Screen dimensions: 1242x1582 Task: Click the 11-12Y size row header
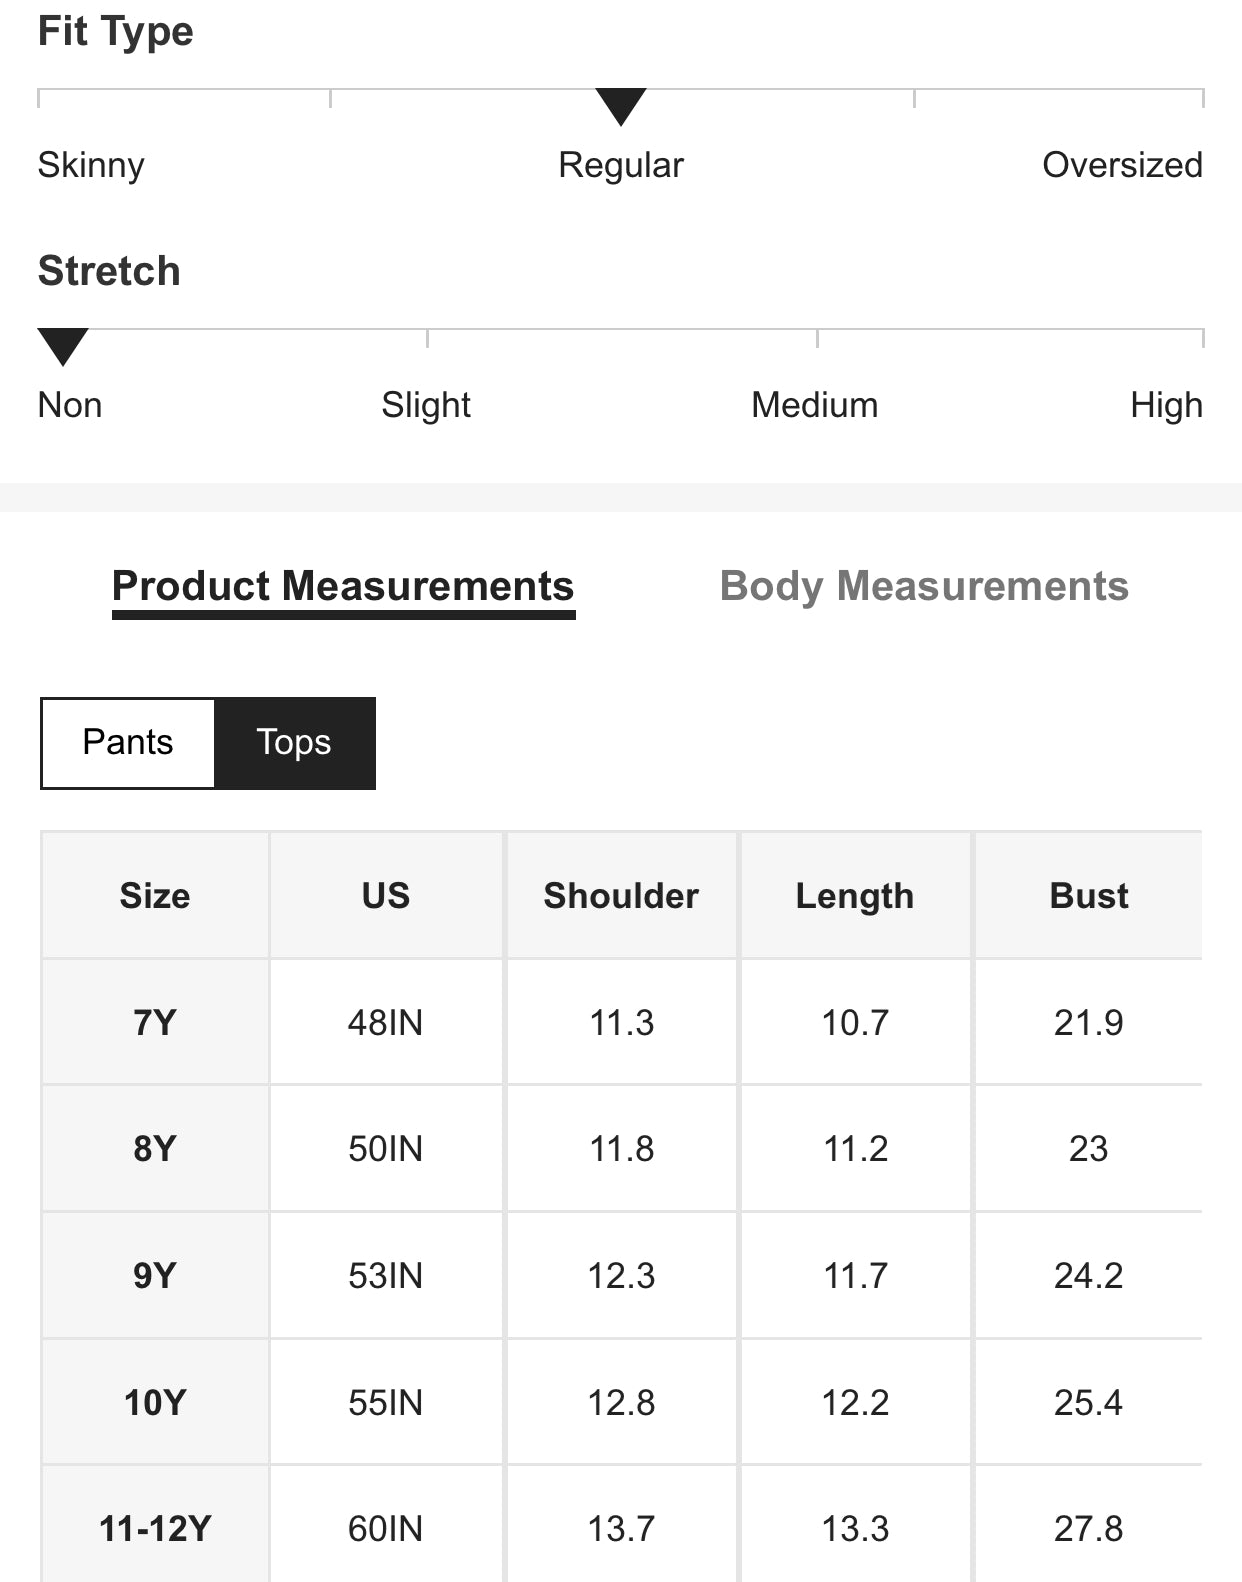(155, 1529)
